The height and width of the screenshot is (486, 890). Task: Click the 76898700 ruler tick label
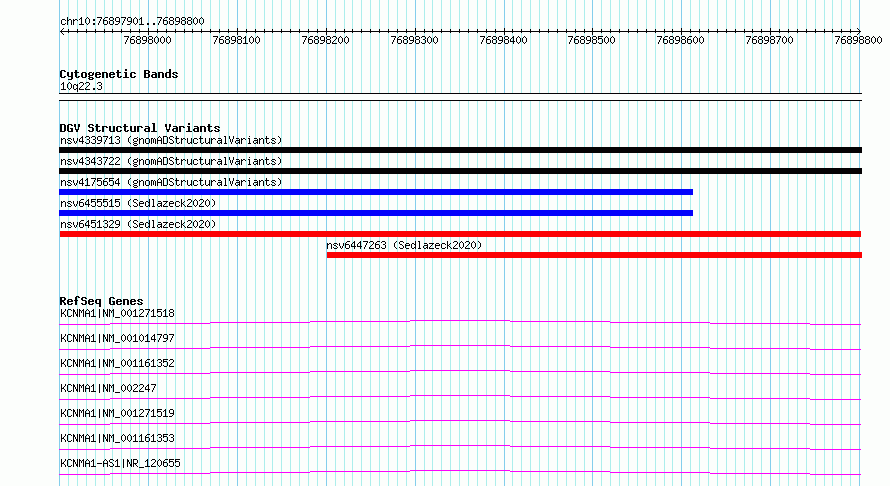770,40
